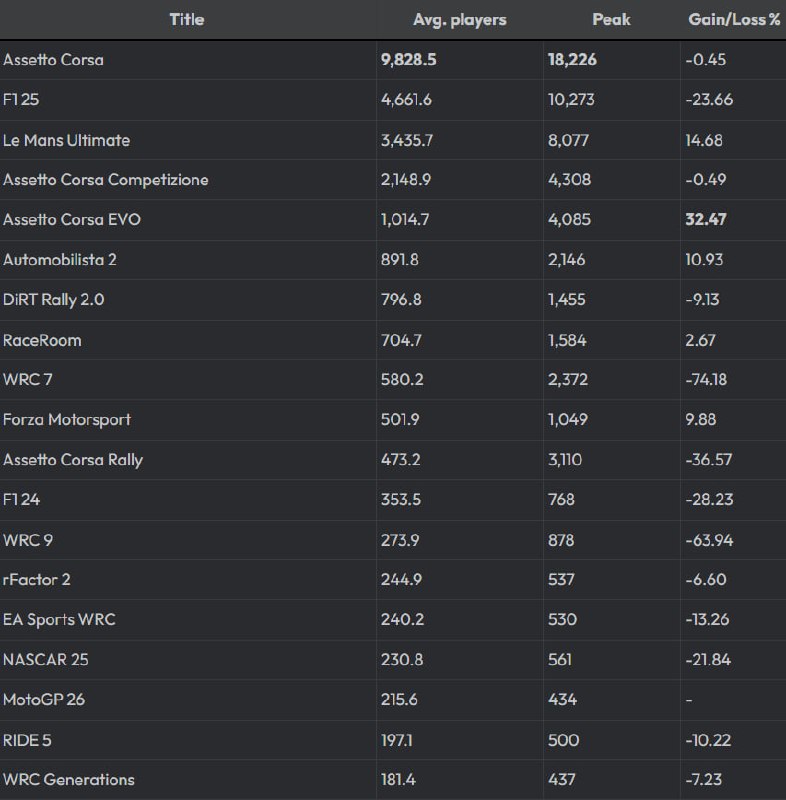Image resolution: width=786 pixels, height=800 pixels.
Task: Select average players value 891.8
Action: coord(399,260)
